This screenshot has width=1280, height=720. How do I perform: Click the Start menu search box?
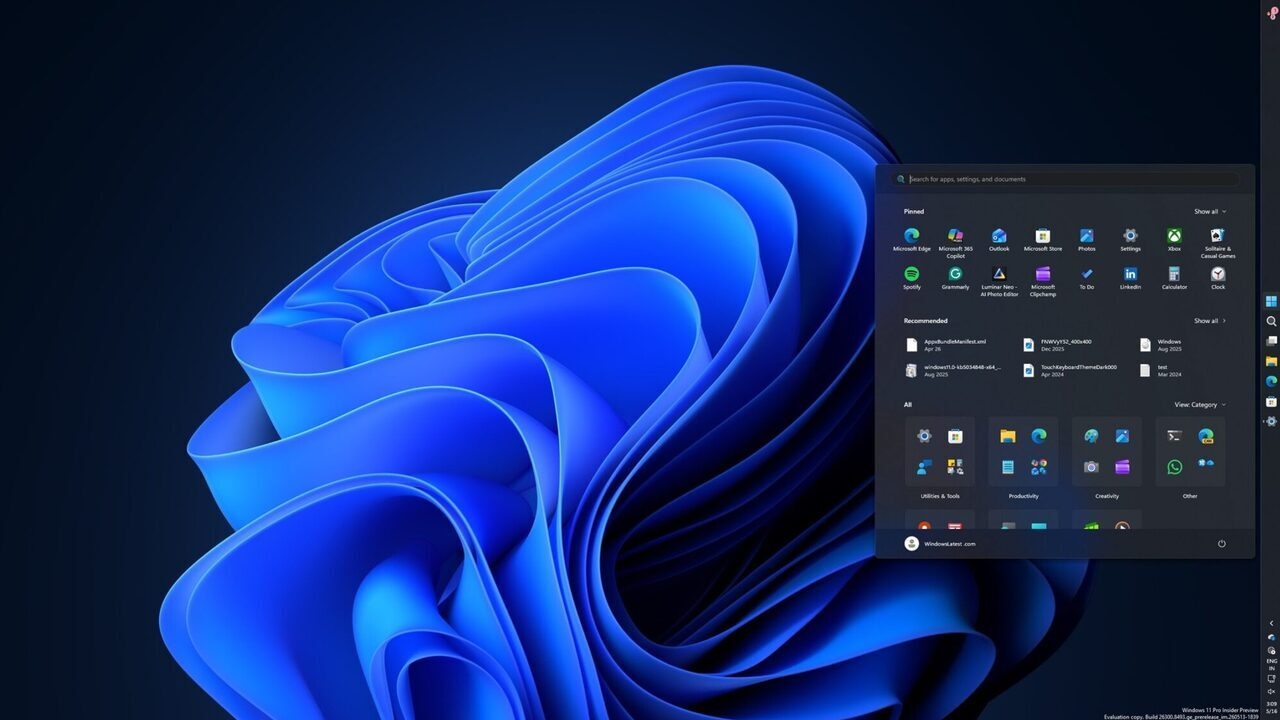[1065, 179]
